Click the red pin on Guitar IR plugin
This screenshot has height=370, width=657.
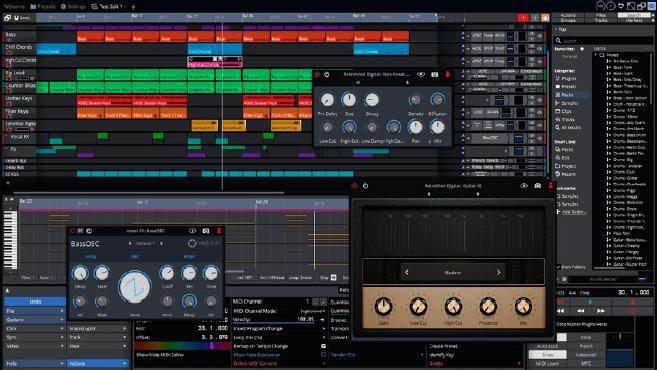[x=551, y=186]
